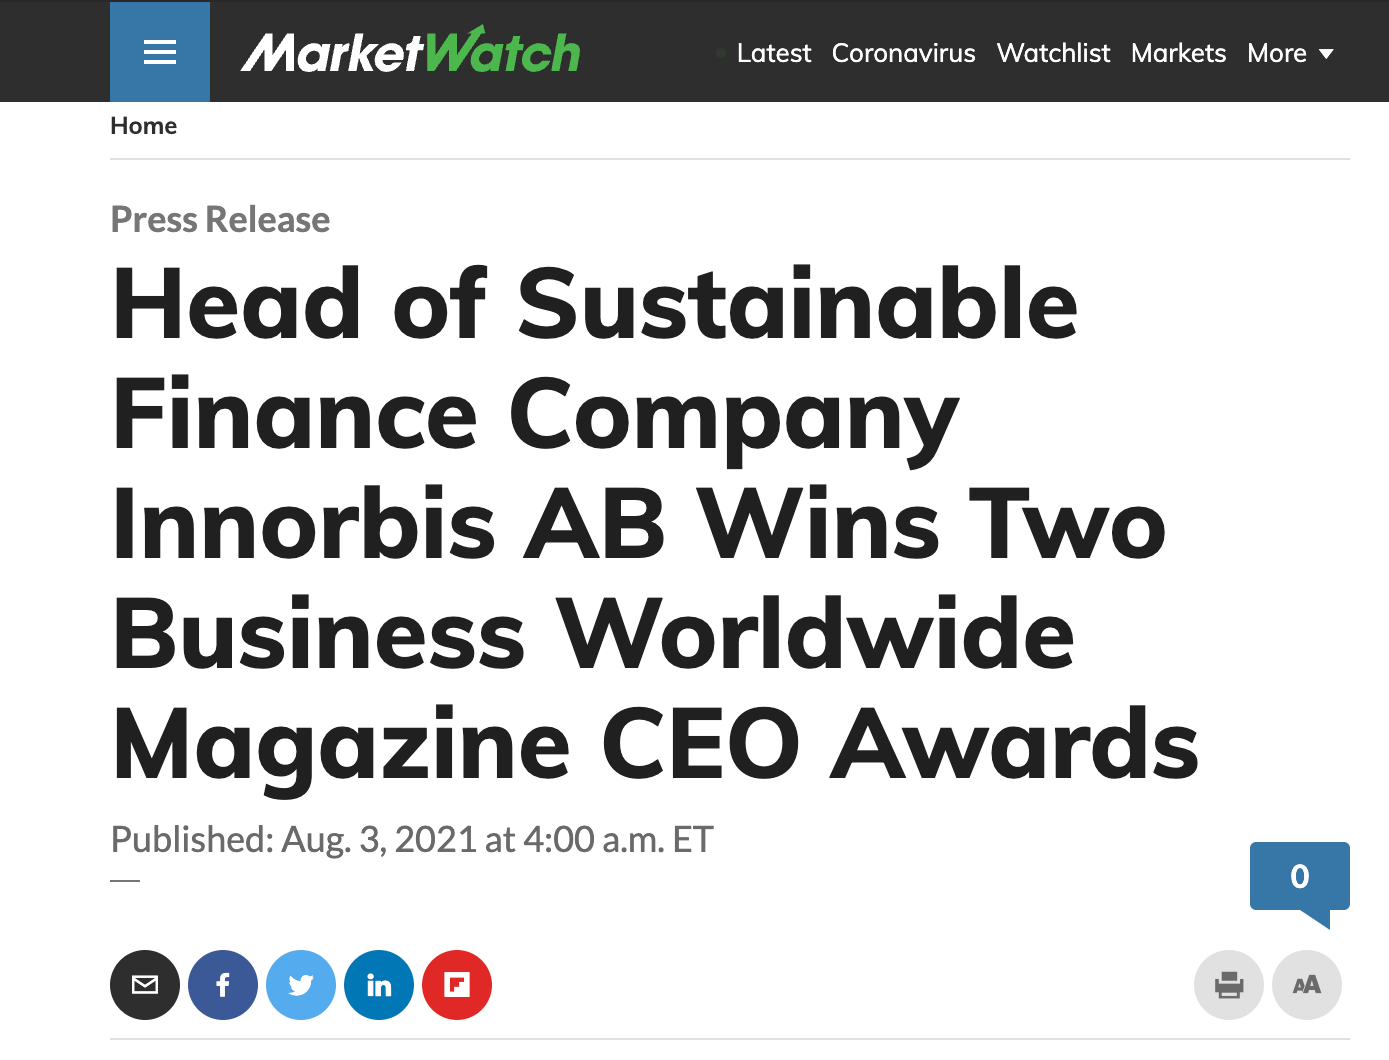Image resolution: width=1389 pixels, height=1060 pixels.
Task: Open the Latest news section
Action: point(773,53)
